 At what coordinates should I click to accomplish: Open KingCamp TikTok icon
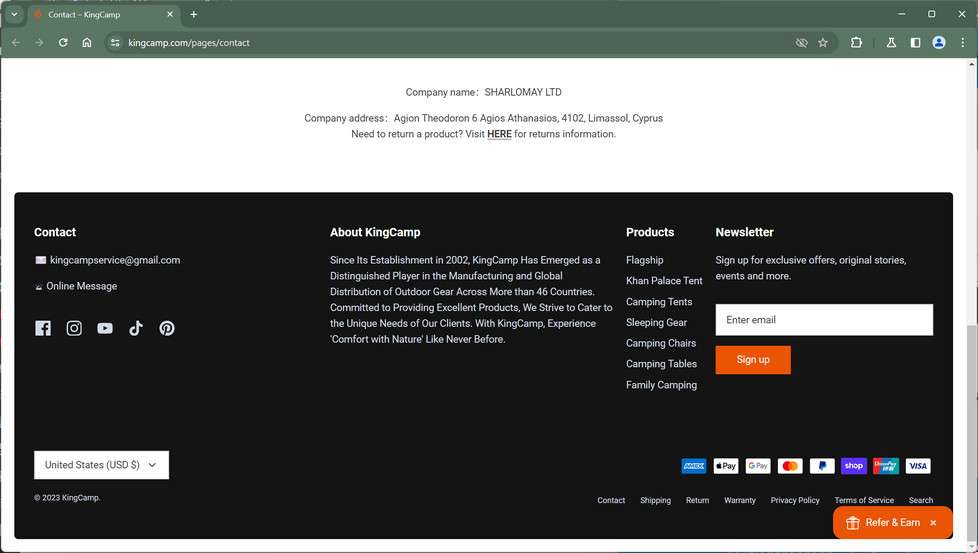click(136, 328)
